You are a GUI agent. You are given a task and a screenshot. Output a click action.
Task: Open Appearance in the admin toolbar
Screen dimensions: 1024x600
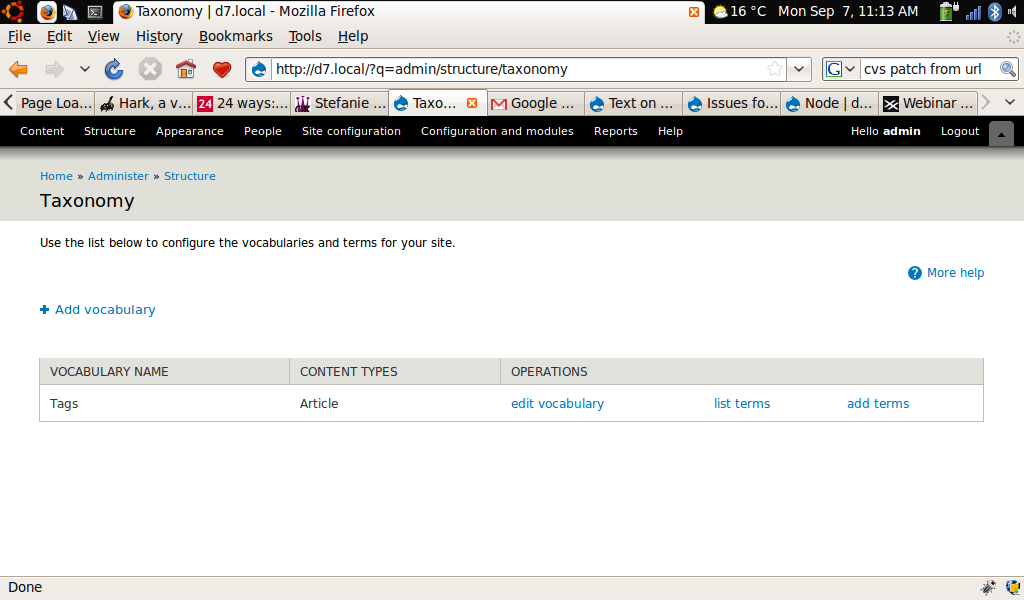[x=189, y=131]
